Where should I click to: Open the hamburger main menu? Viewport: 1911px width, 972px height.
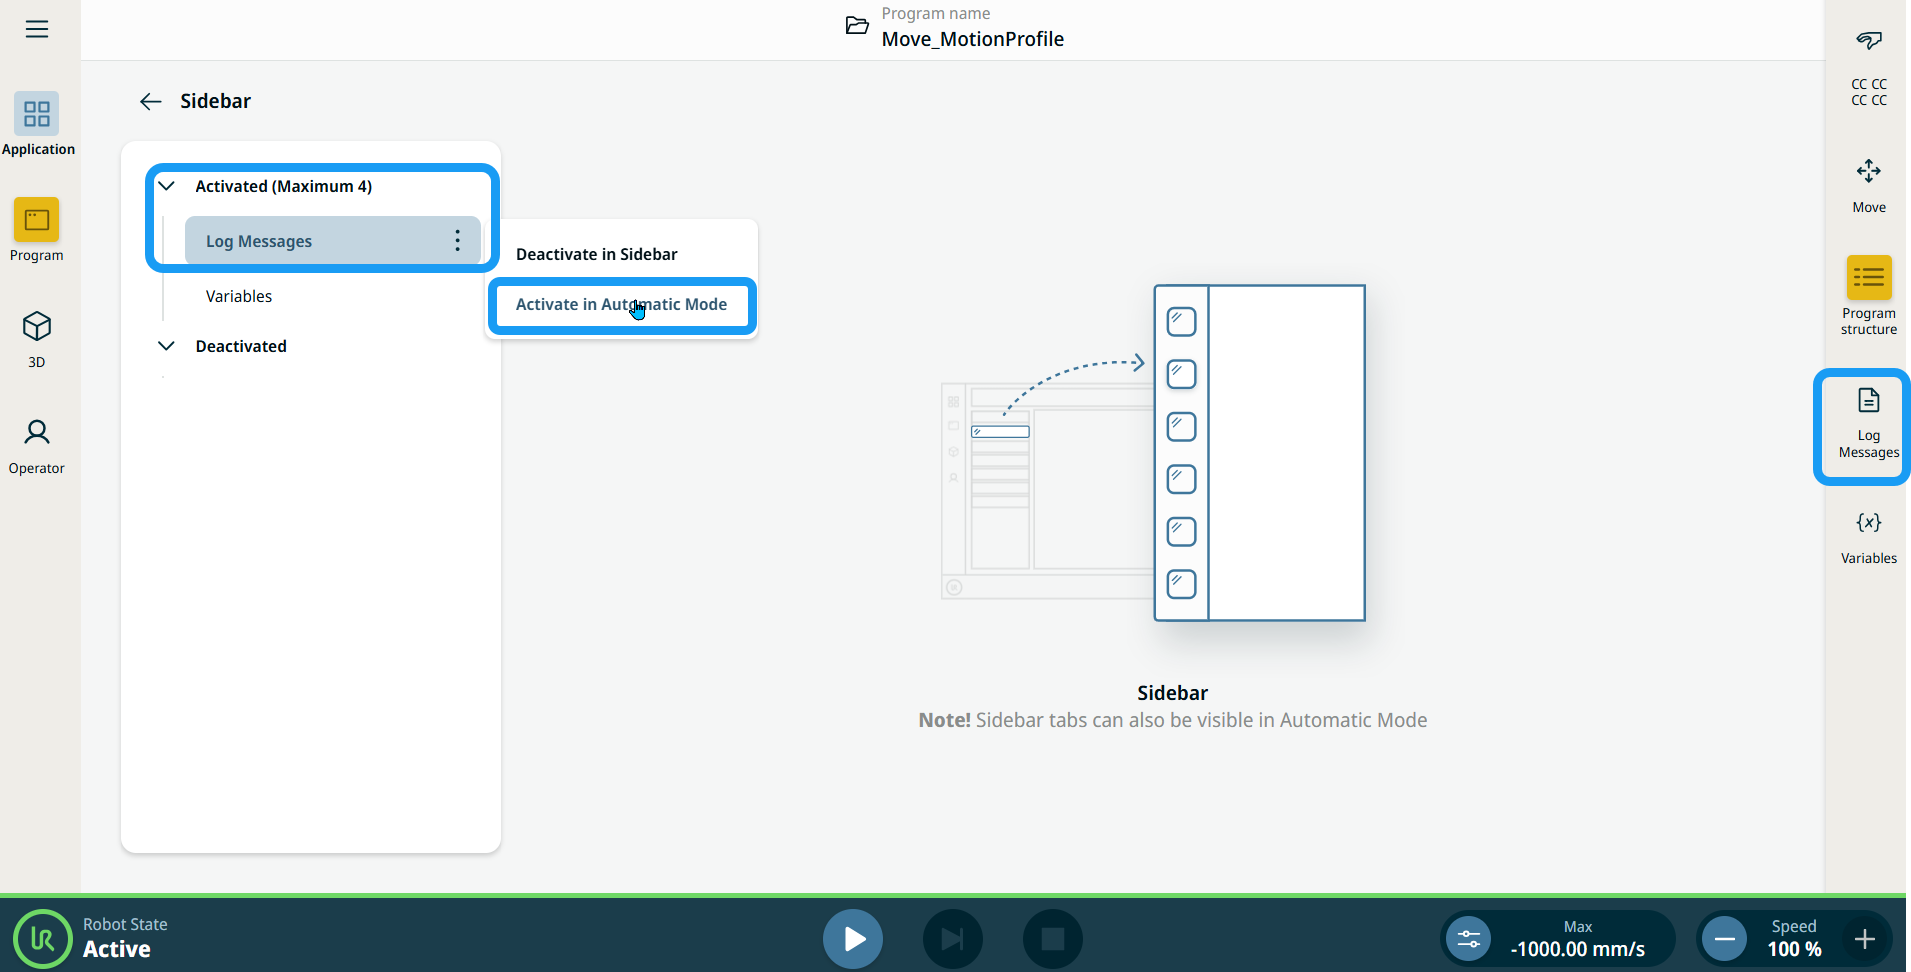37,29
